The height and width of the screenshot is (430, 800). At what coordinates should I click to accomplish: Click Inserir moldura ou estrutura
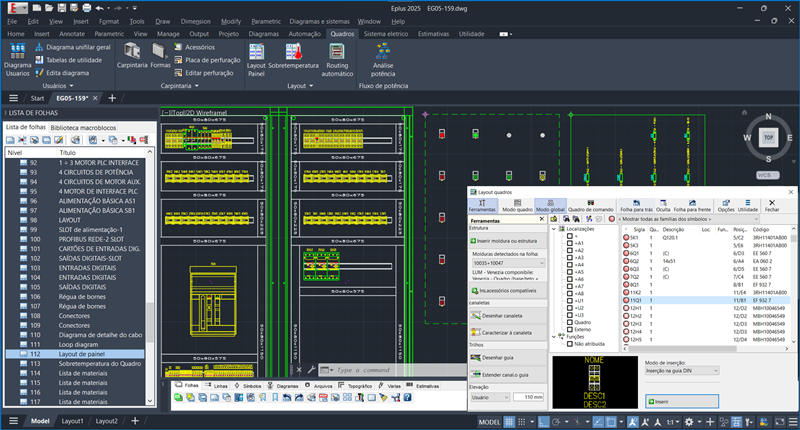pyautogui.click(x=507, y=241)
